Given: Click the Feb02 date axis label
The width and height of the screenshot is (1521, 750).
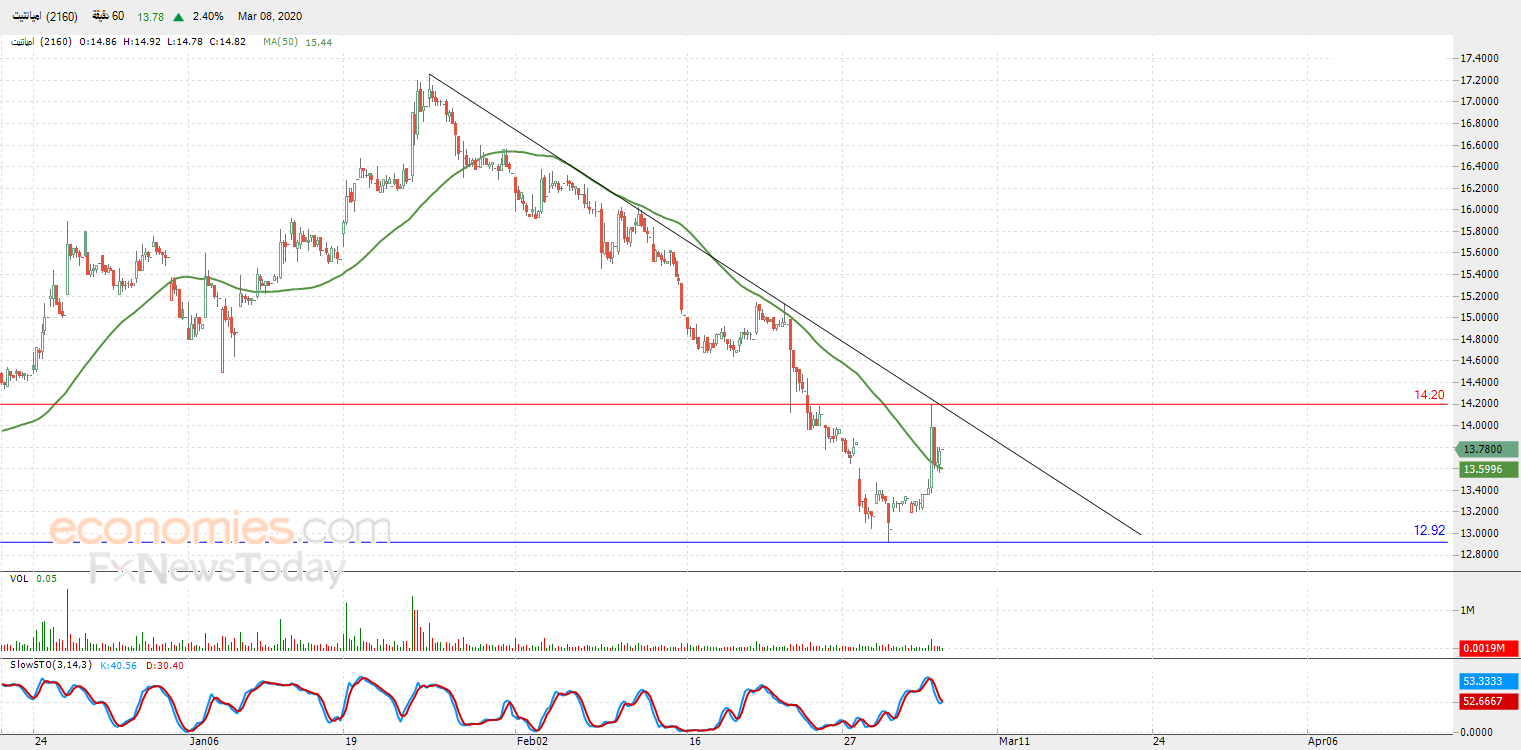Looking at the screenshot, I should [532, 741].
